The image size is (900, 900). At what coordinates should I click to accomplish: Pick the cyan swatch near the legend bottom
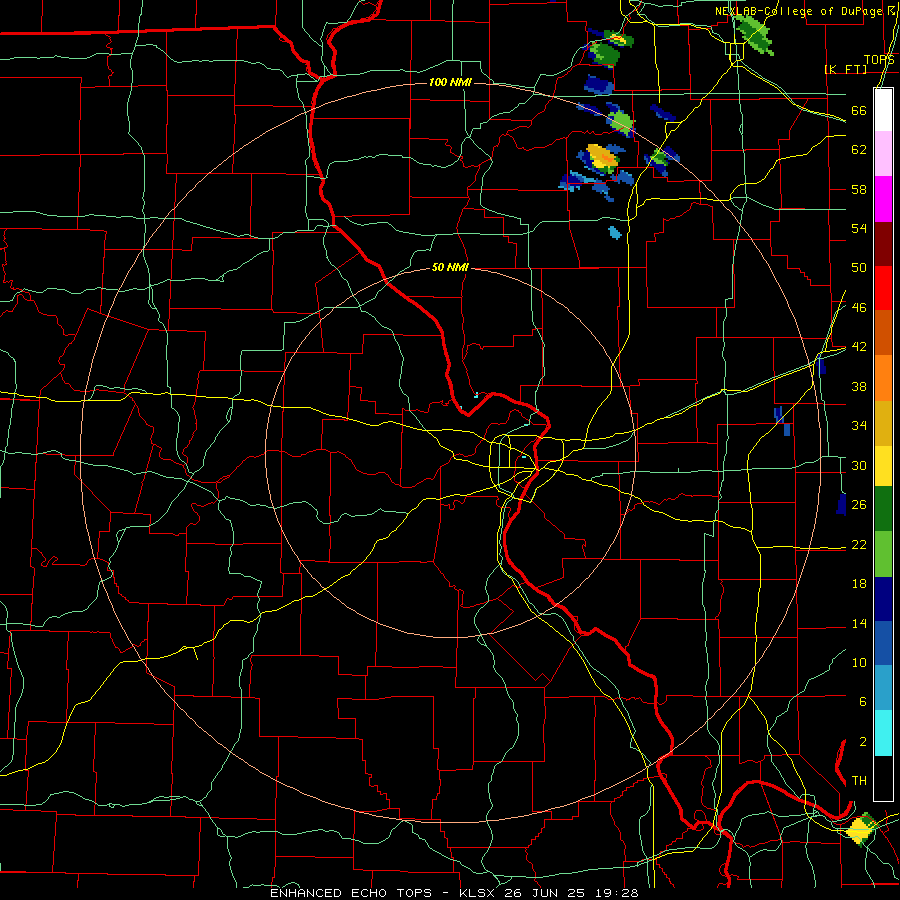click(883, 733)
